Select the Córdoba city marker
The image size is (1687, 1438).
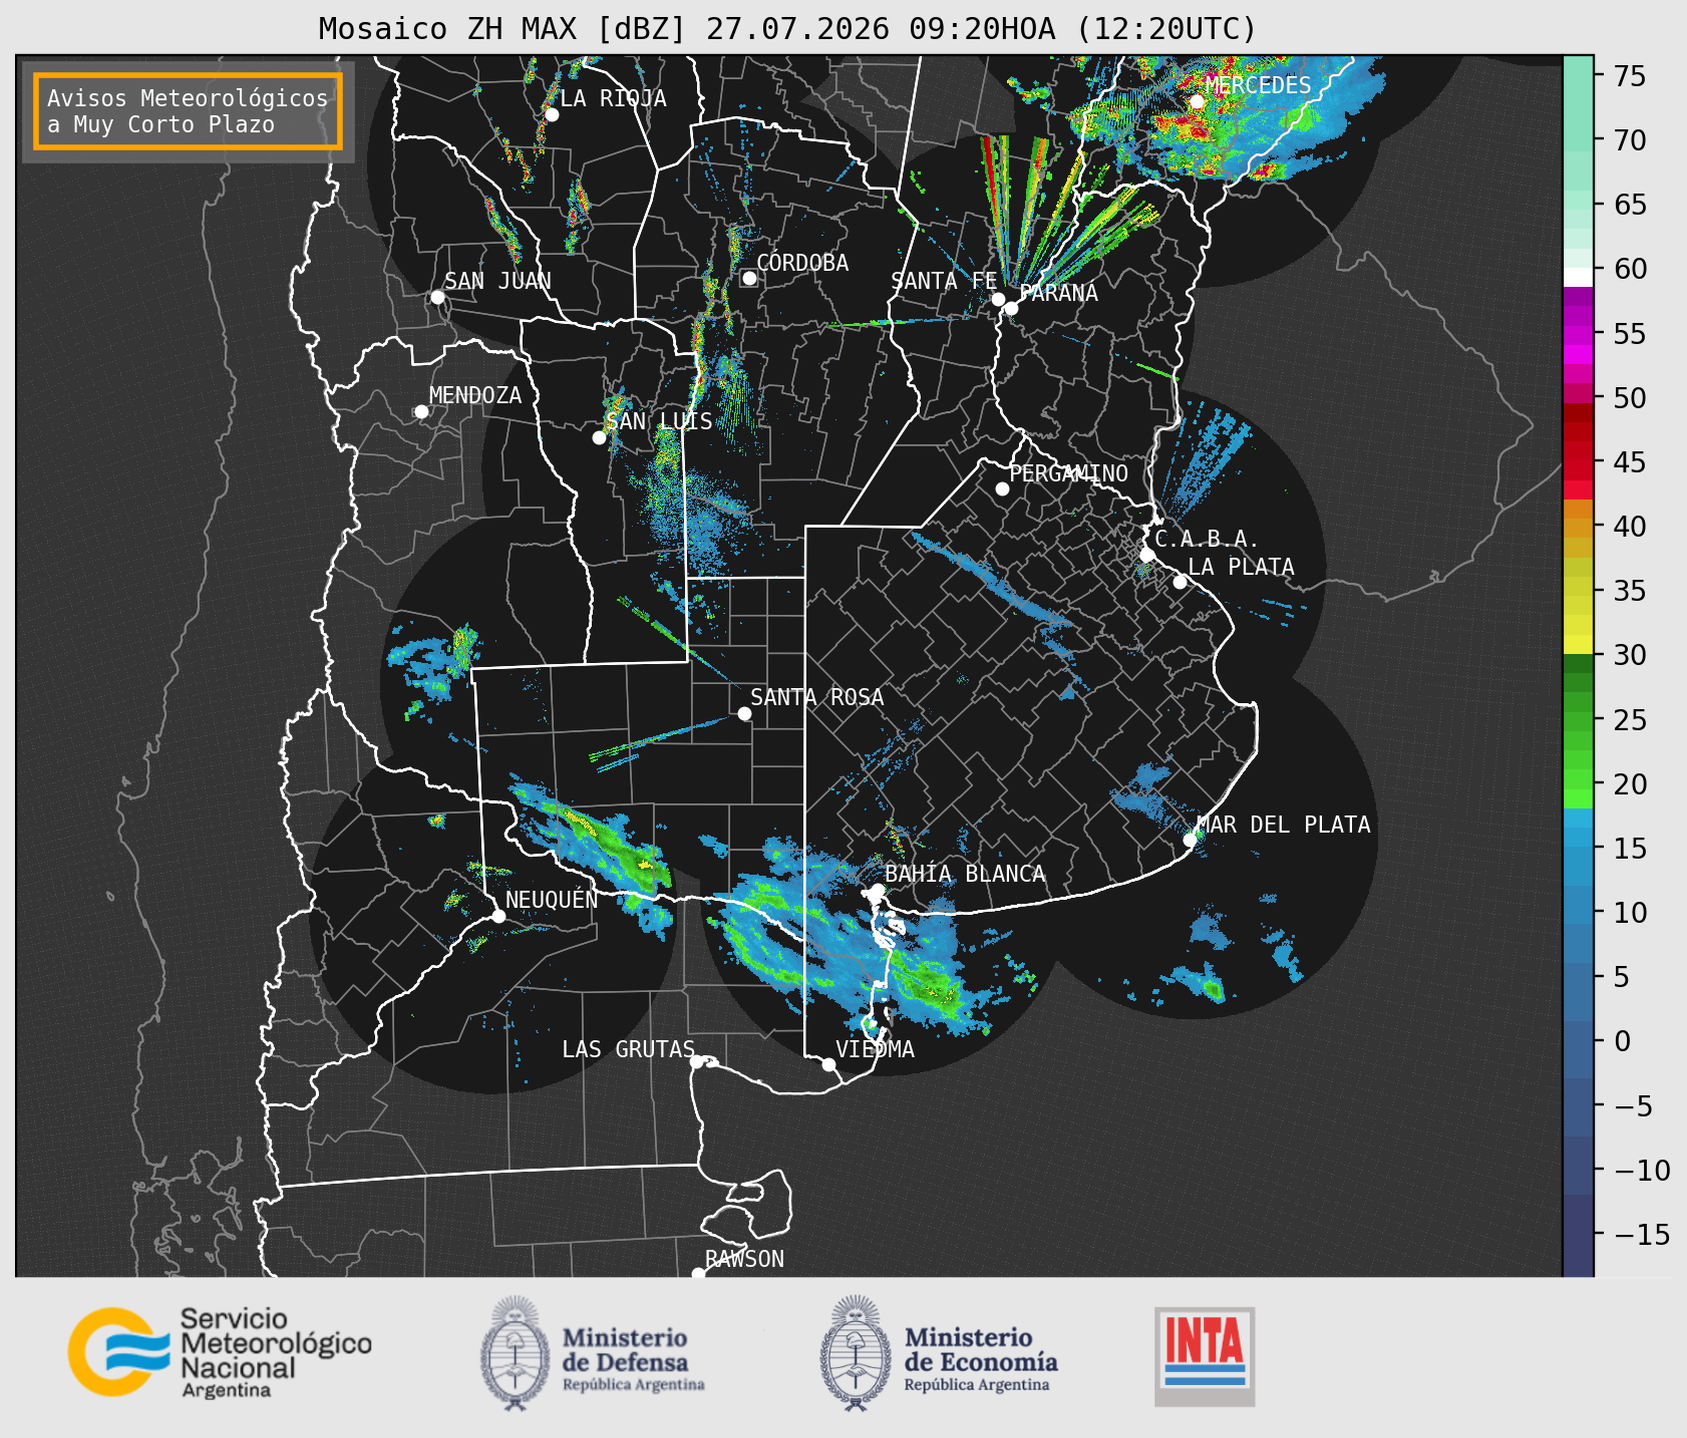[749, 278]
